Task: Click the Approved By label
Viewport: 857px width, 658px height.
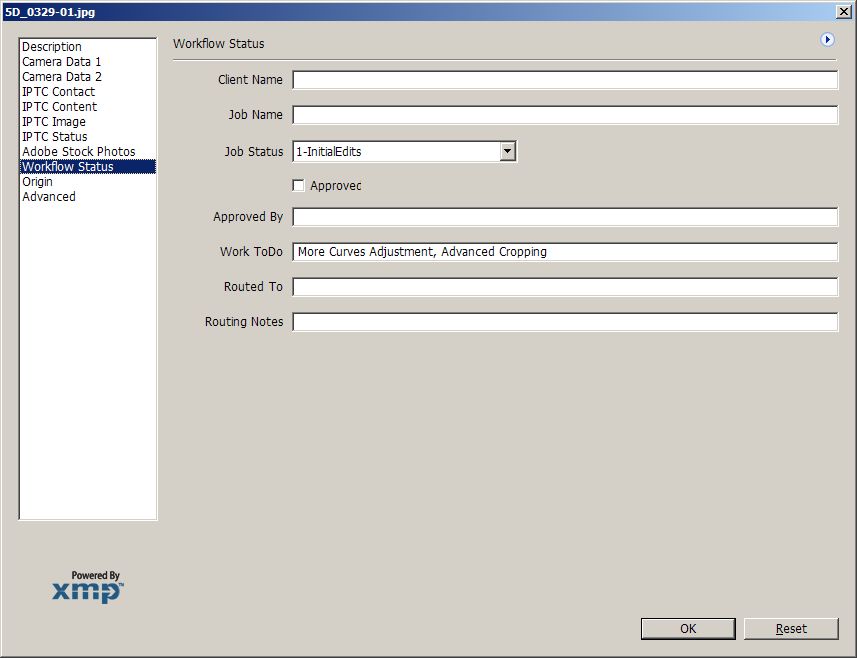Action: click(x=248, y=217)
